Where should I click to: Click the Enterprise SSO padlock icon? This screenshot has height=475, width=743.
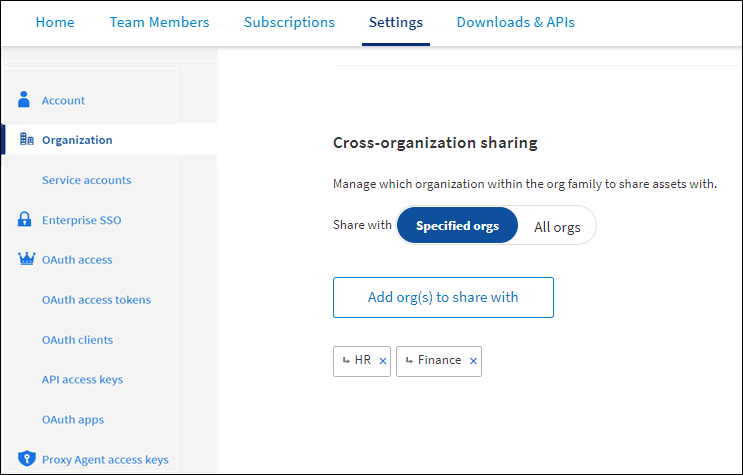[26, 220]
